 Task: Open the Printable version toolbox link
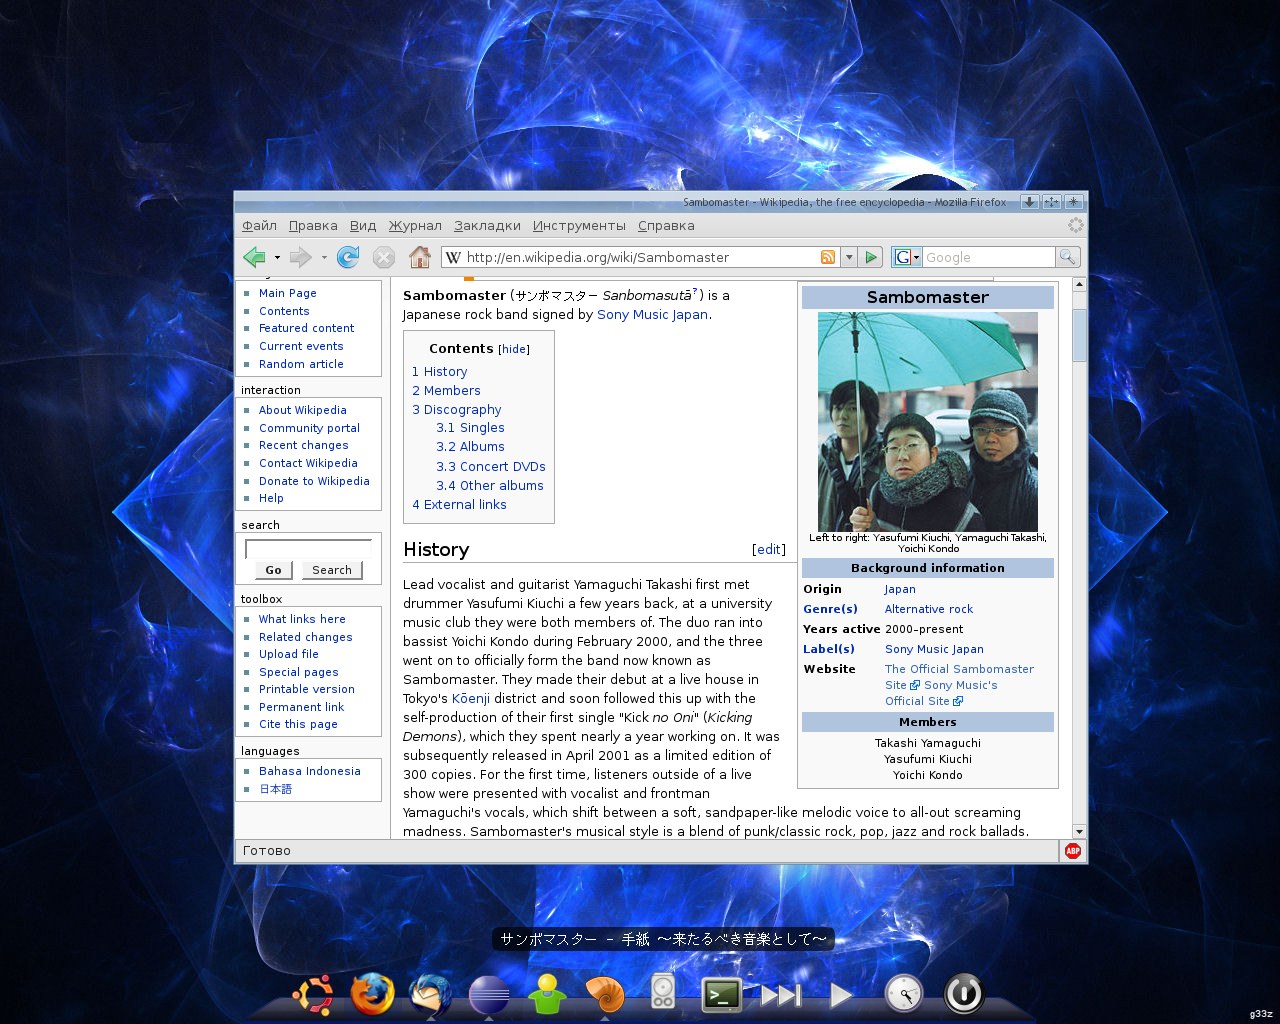click(x=307, y=689)
